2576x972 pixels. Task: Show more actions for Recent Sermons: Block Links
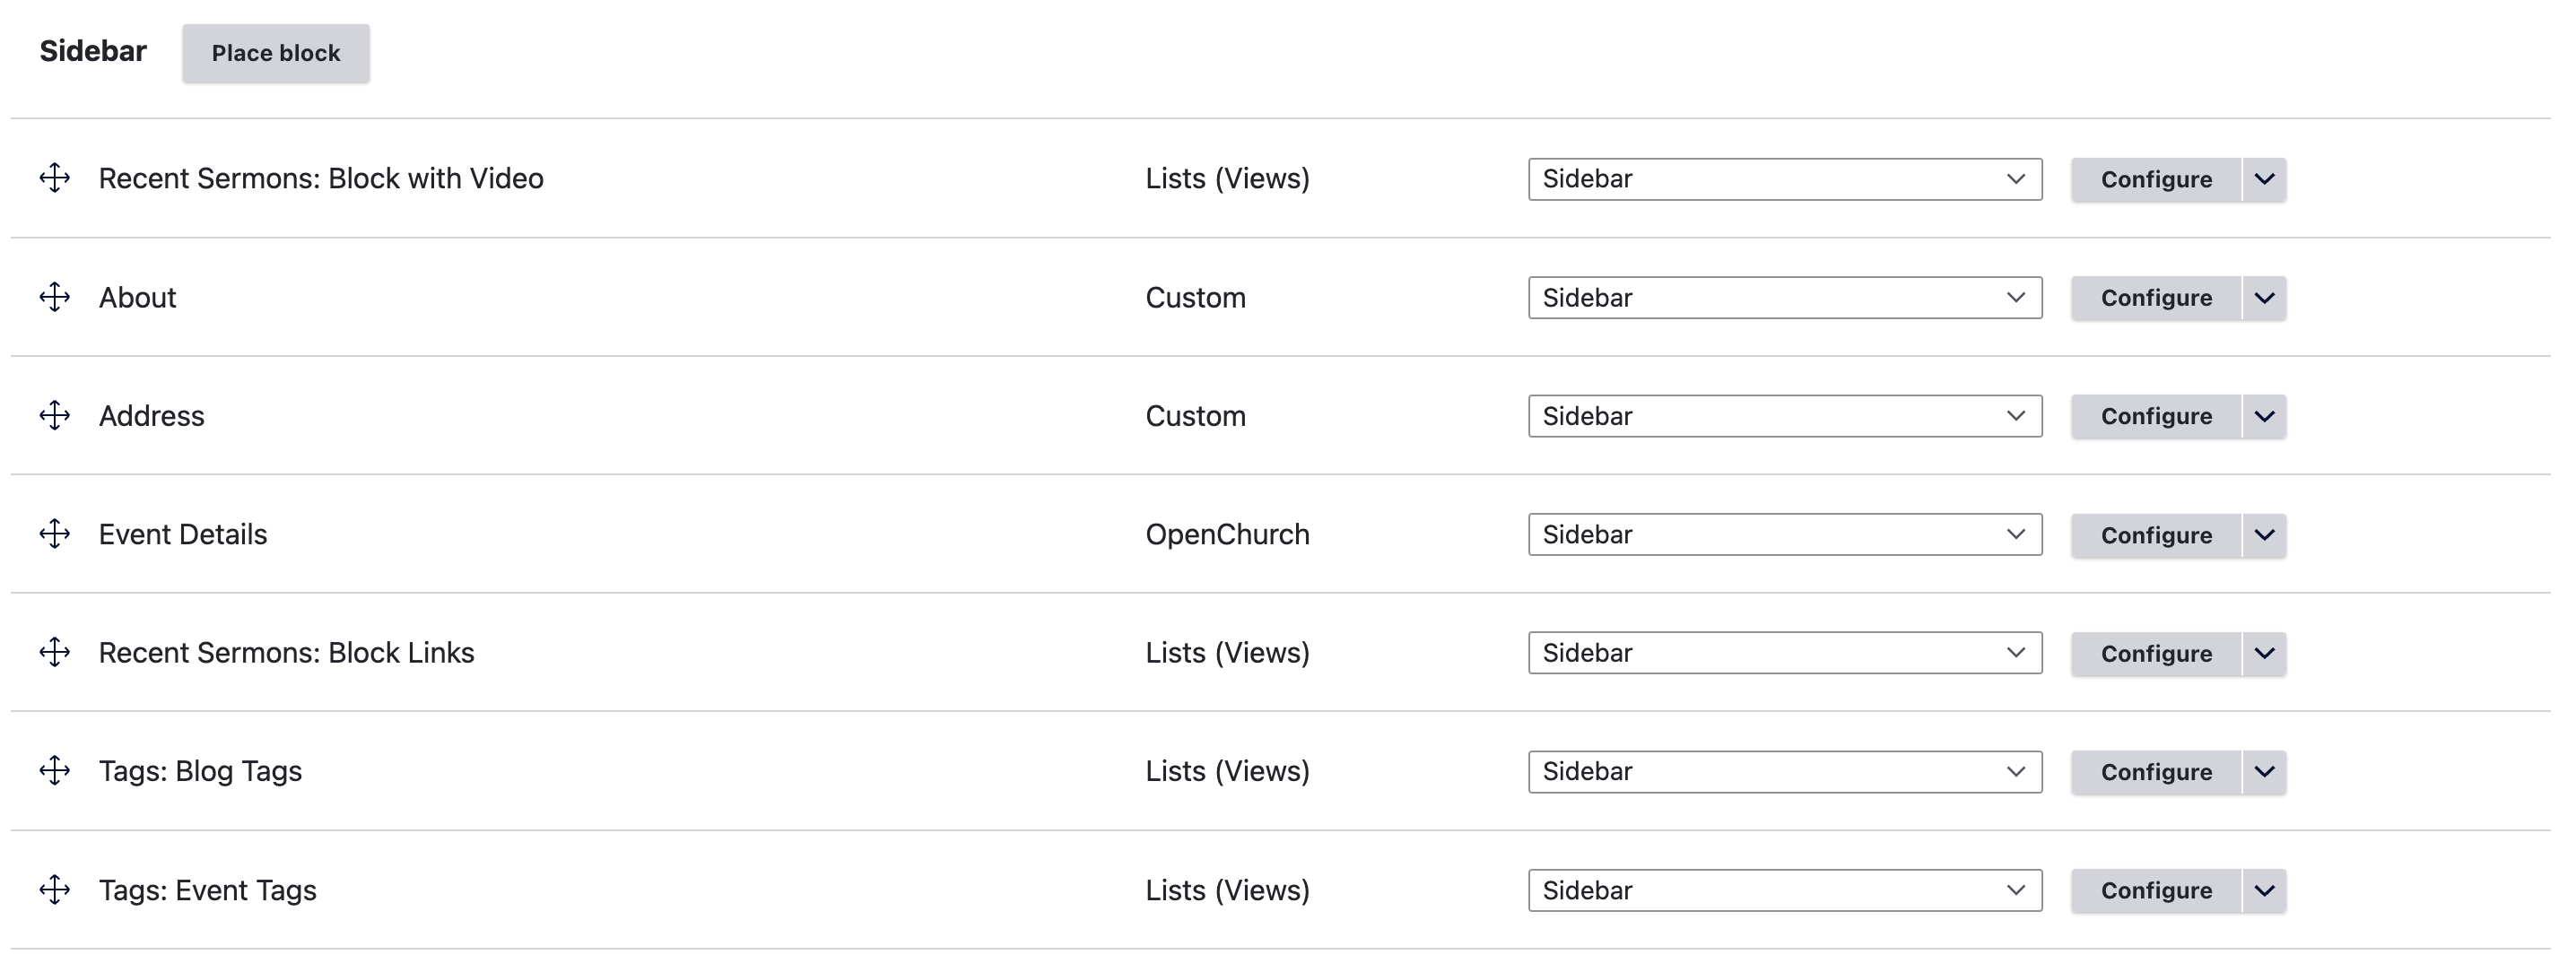(x=2264, y=654)
